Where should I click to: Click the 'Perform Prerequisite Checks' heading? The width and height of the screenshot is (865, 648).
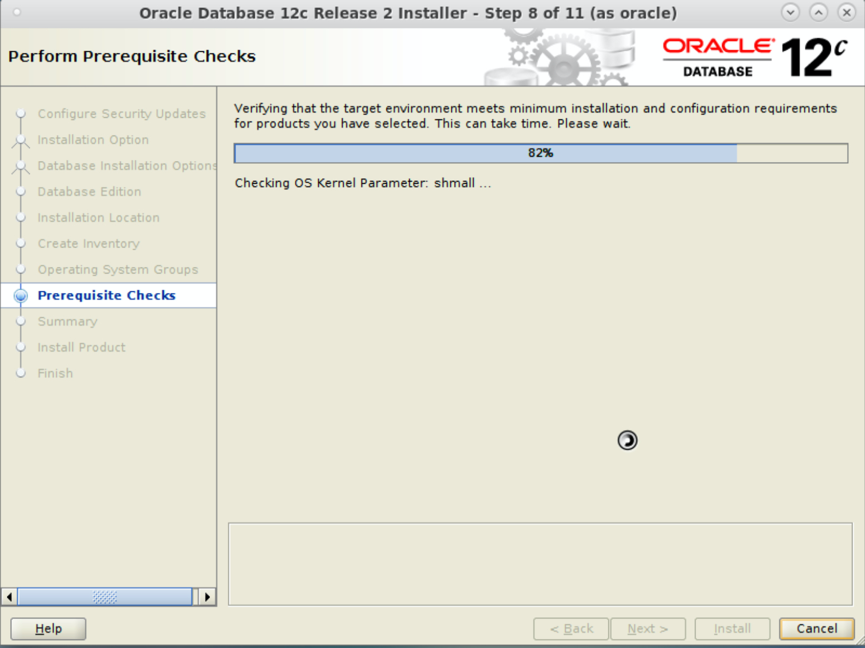point(132,56)
